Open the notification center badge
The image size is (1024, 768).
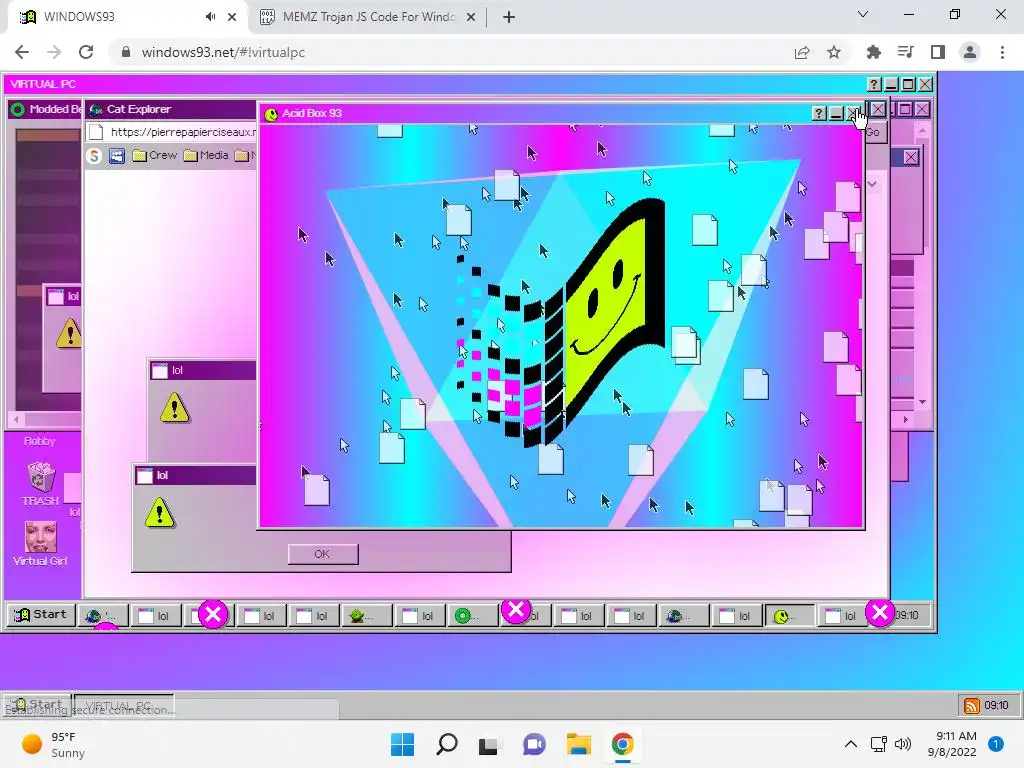[996, 744]
